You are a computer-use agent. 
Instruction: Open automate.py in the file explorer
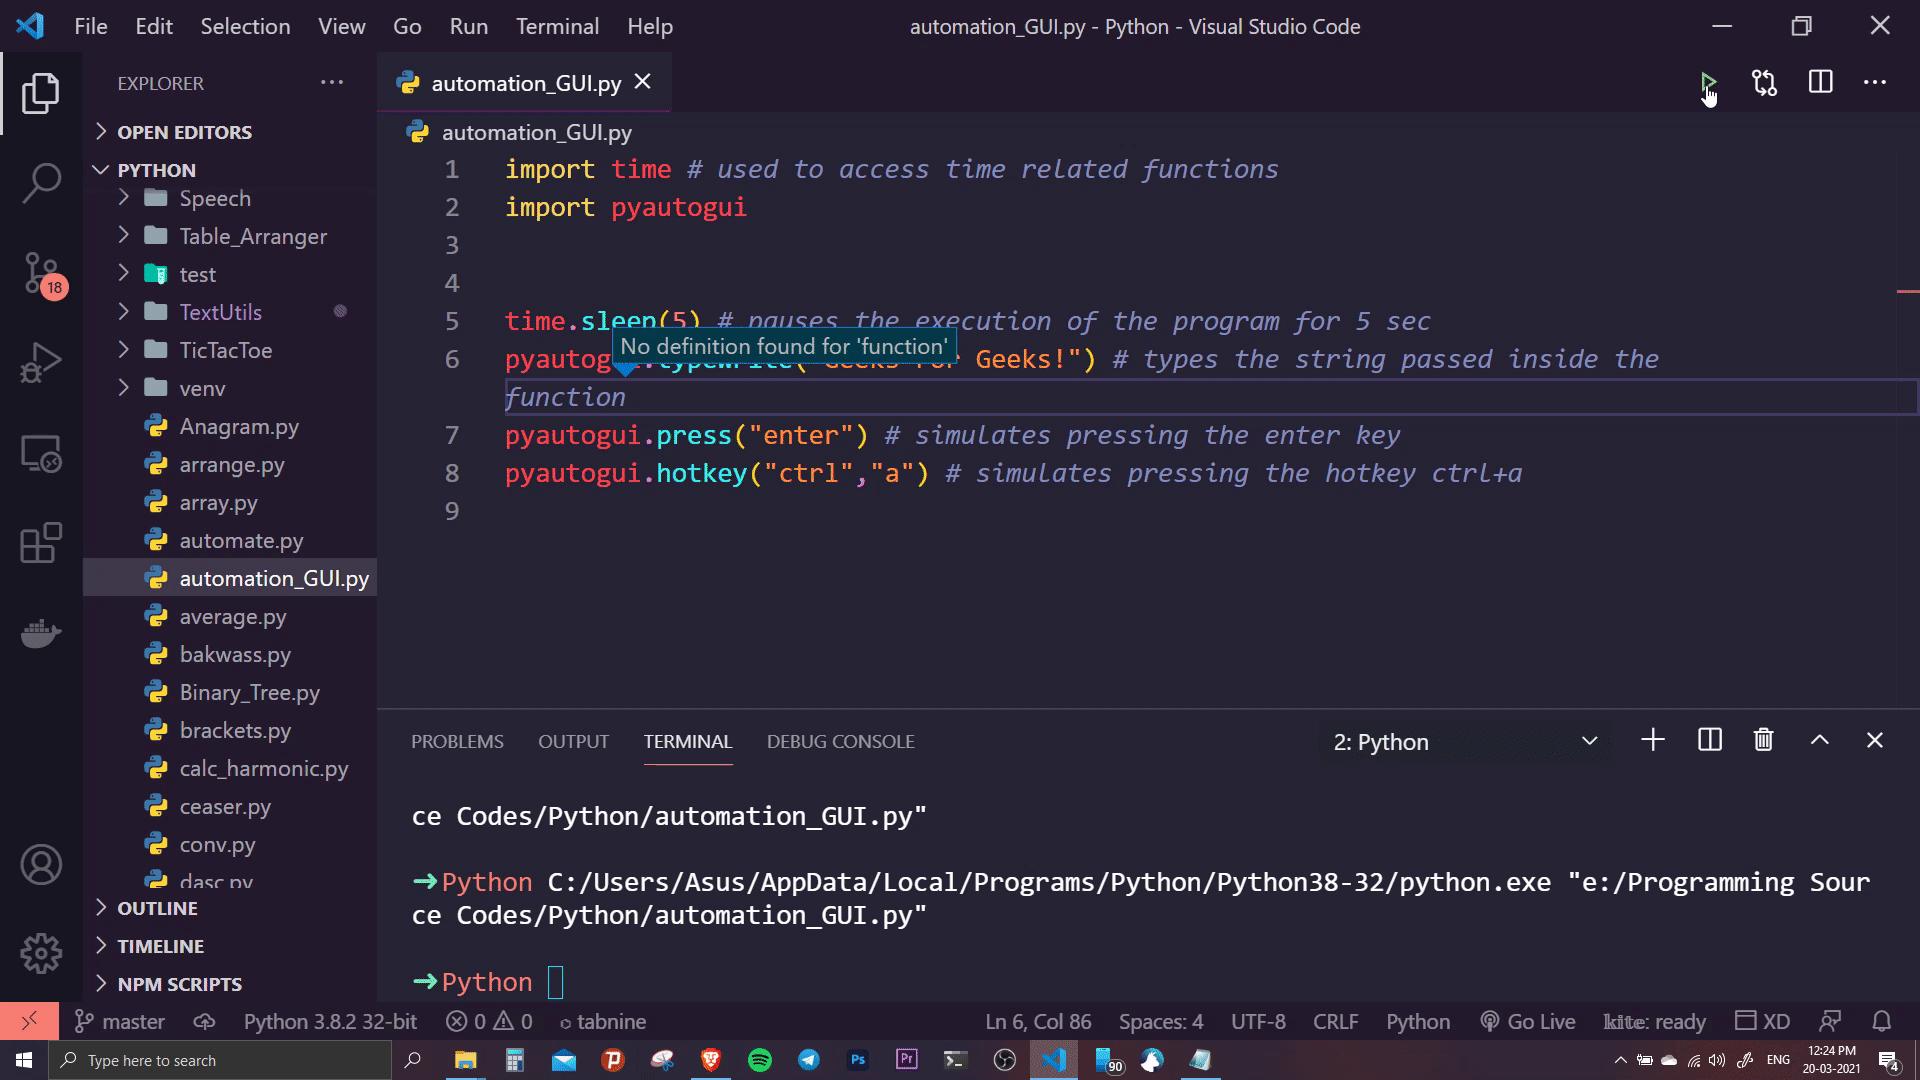click(241, 541)
